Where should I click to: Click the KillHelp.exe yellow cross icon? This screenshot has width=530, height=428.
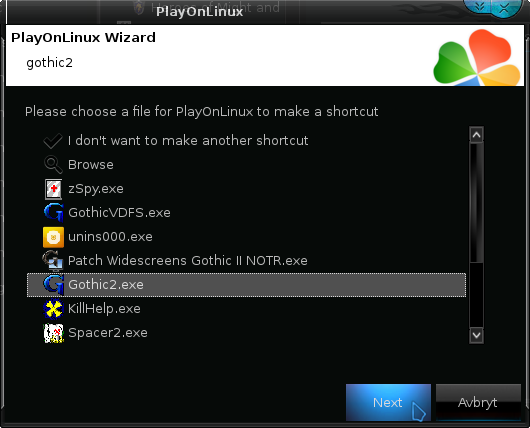click(53, 309)
